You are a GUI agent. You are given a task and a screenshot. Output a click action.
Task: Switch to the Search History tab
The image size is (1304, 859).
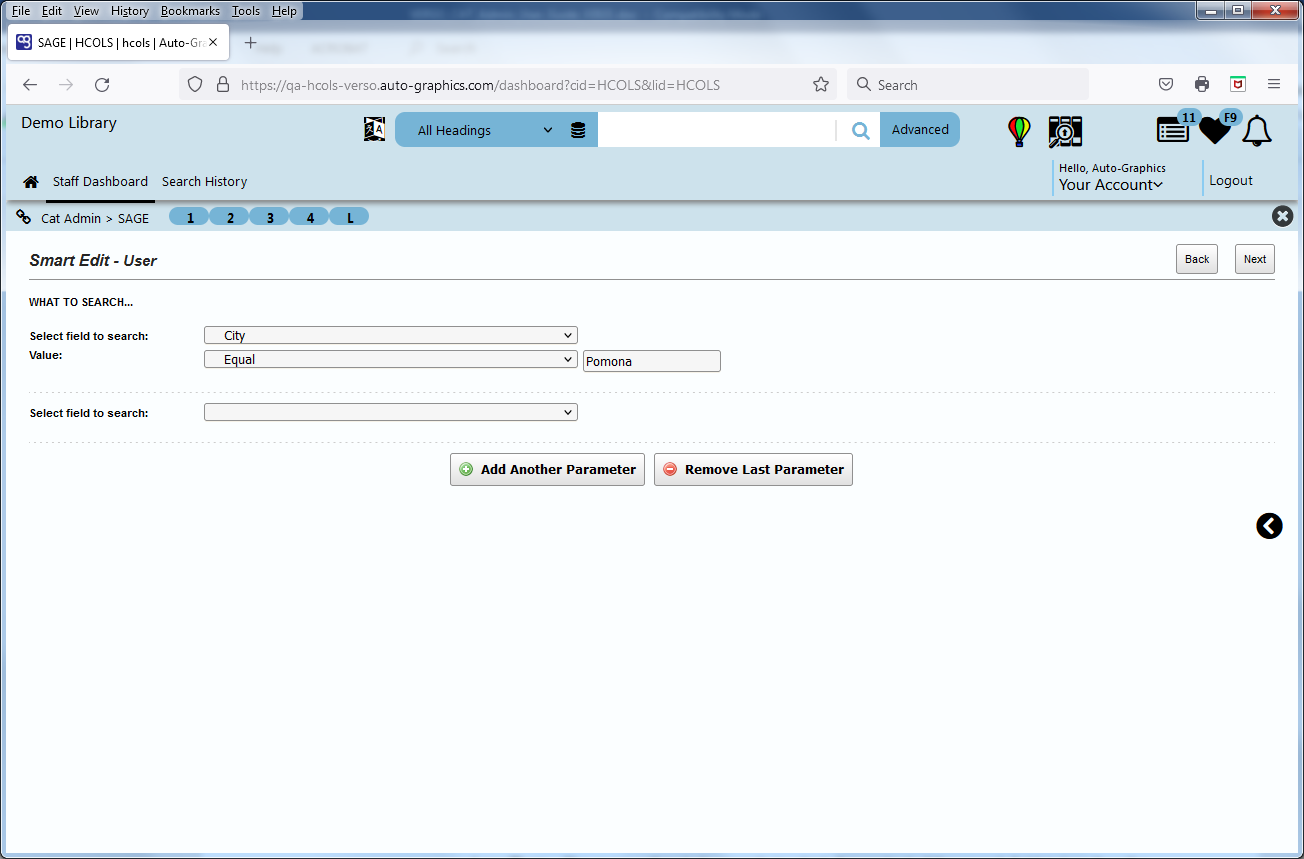[204, 182]
